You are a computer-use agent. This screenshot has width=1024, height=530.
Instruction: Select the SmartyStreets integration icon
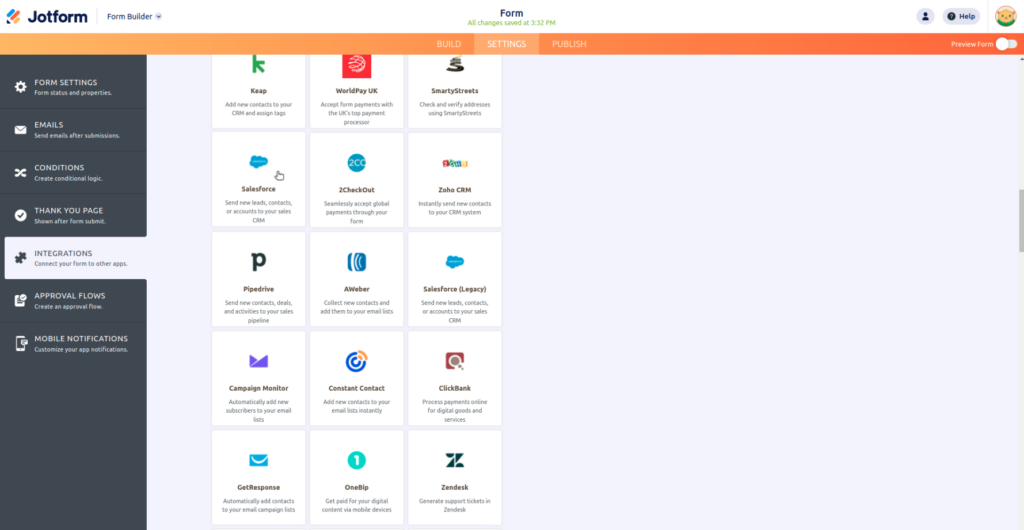[455, 63]
